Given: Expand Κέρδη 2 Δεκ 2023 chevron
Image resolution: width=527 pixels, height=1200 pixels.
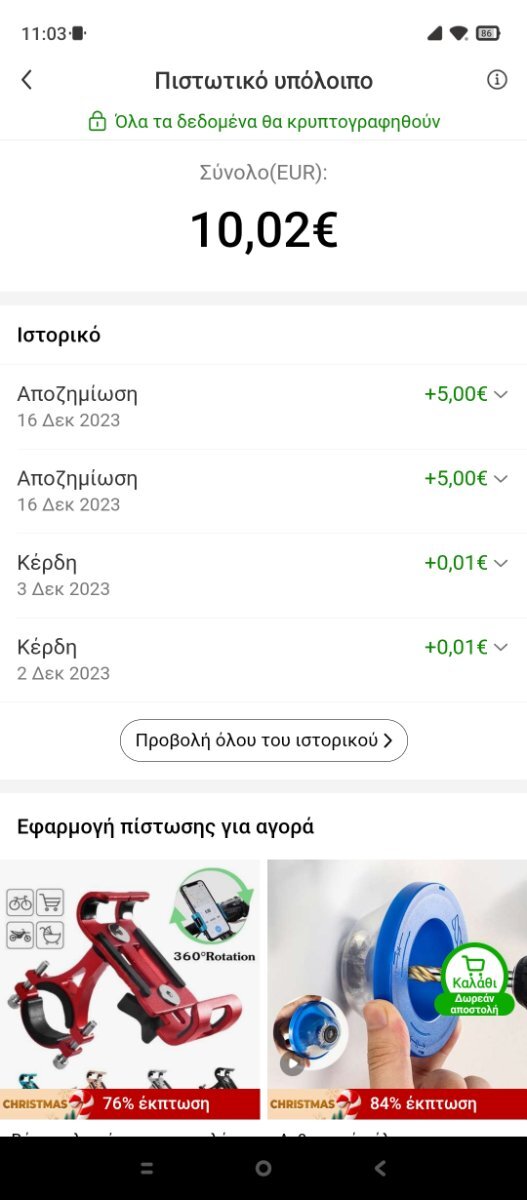Looking at the screenshot, I should [501, 647].
